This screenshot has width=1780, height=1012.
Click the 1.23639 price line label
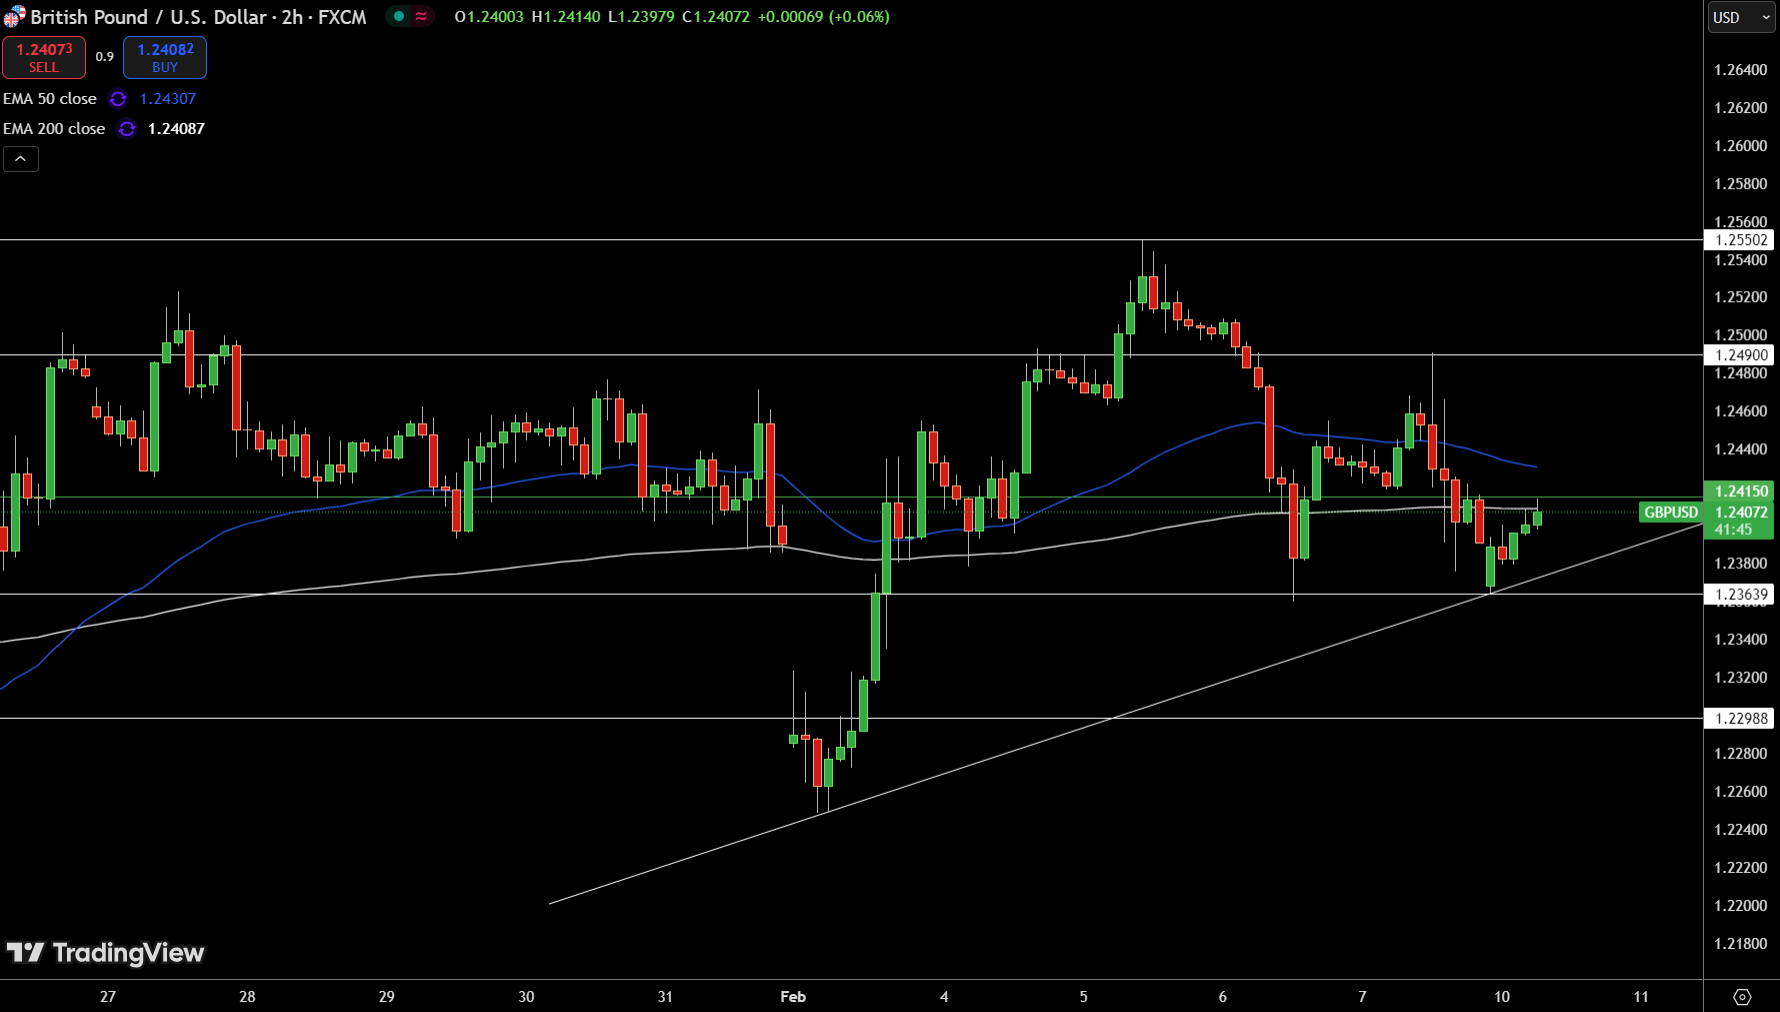[x=1739, y=594]
